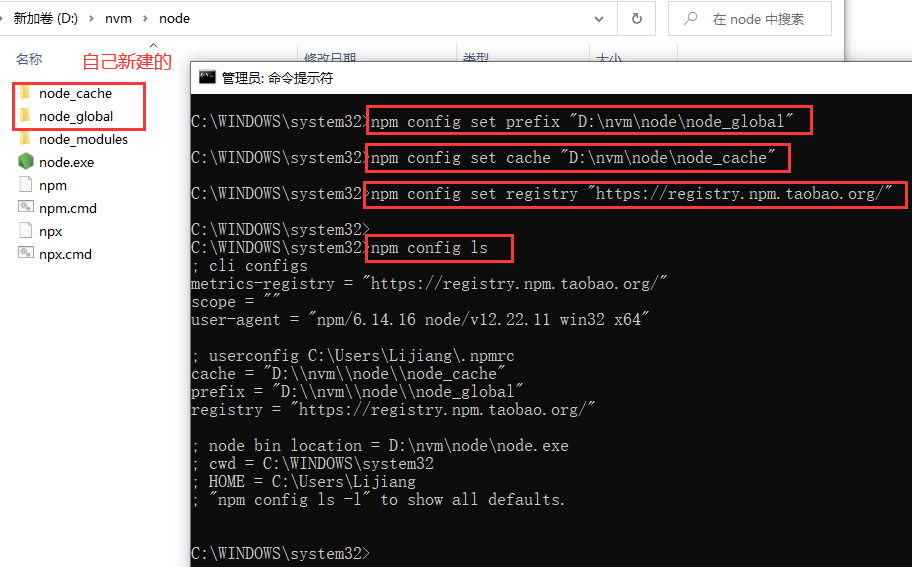Viewport: 912px width, 567px height.
Task: Focus the 在 node 中搜索 search box
Action: (x=750, y=19)
